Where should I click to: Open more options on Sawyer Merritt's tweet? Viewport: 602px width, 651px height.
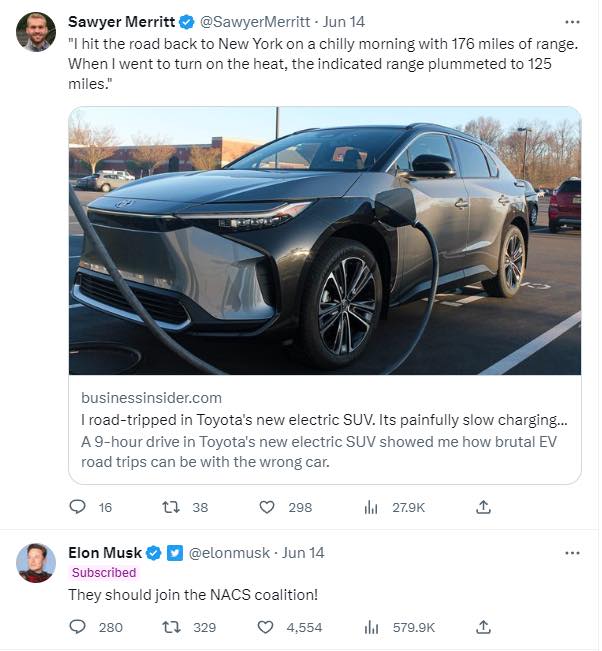(x=573, y=22)
